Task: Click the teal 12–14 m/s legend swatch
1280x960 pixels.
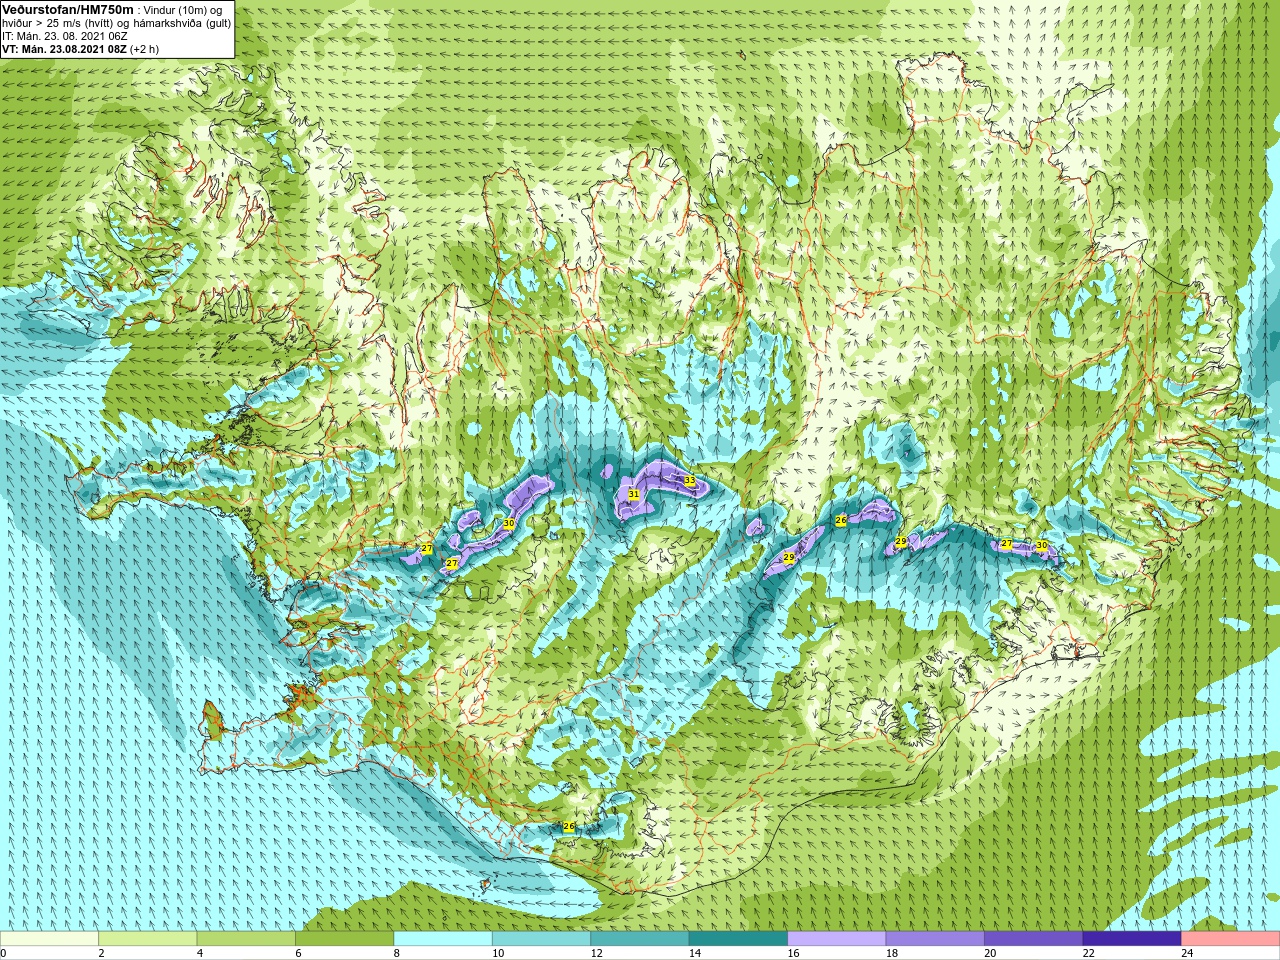Action: [640, 939]
